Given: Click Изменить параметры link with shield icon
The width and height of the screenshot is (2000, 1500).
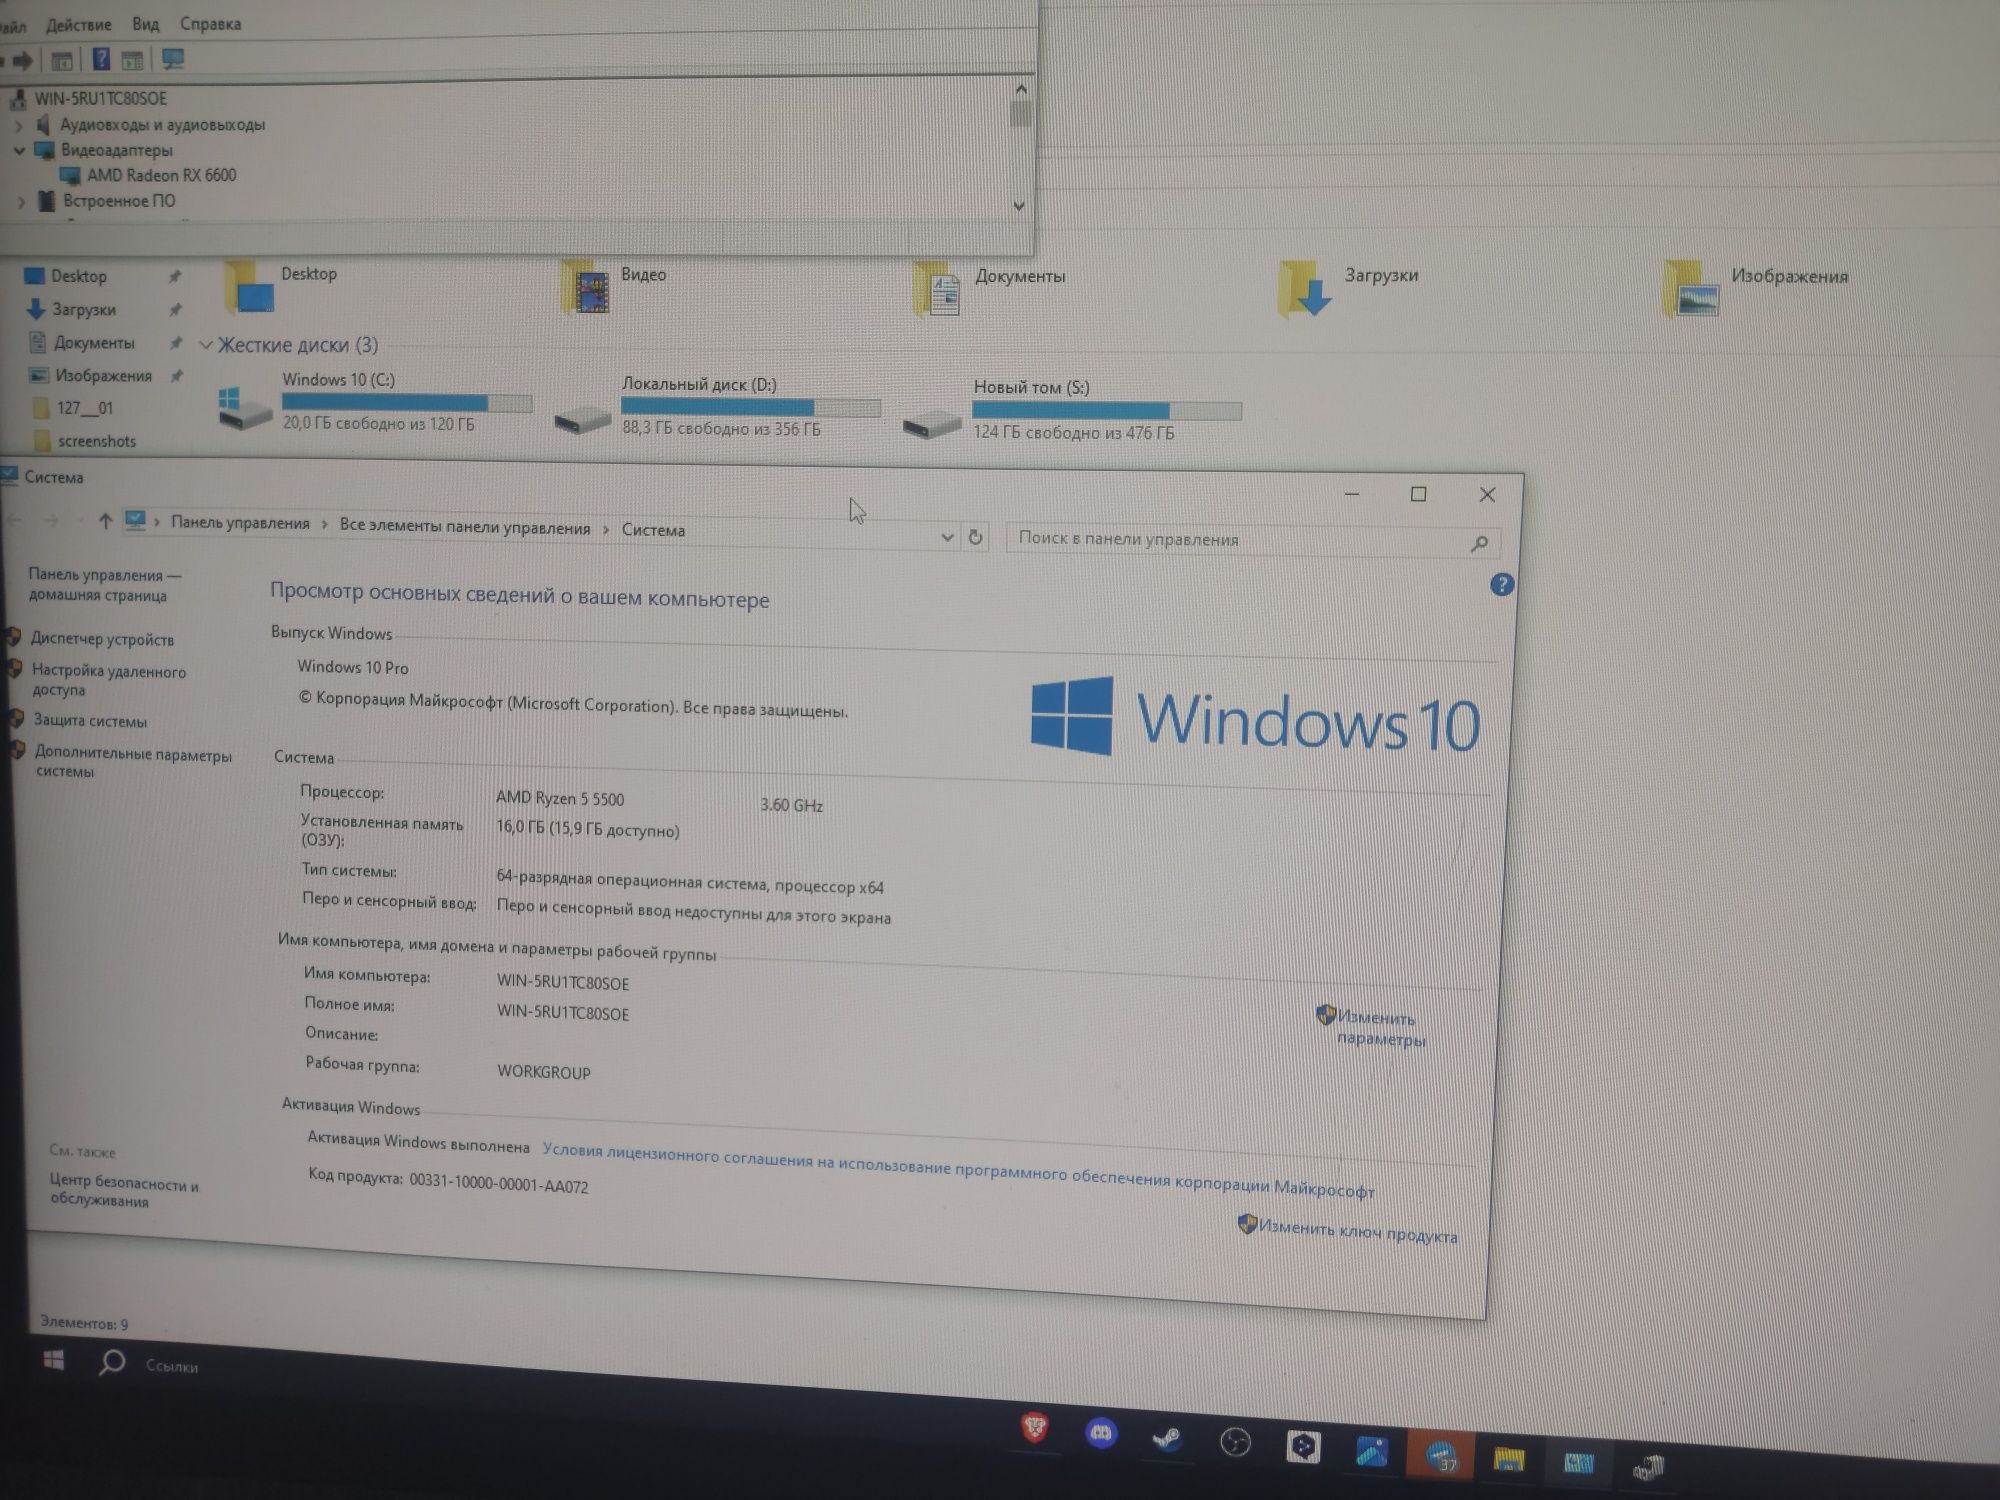Looking at the screenshot, I should click(x=1382, y=1028).
